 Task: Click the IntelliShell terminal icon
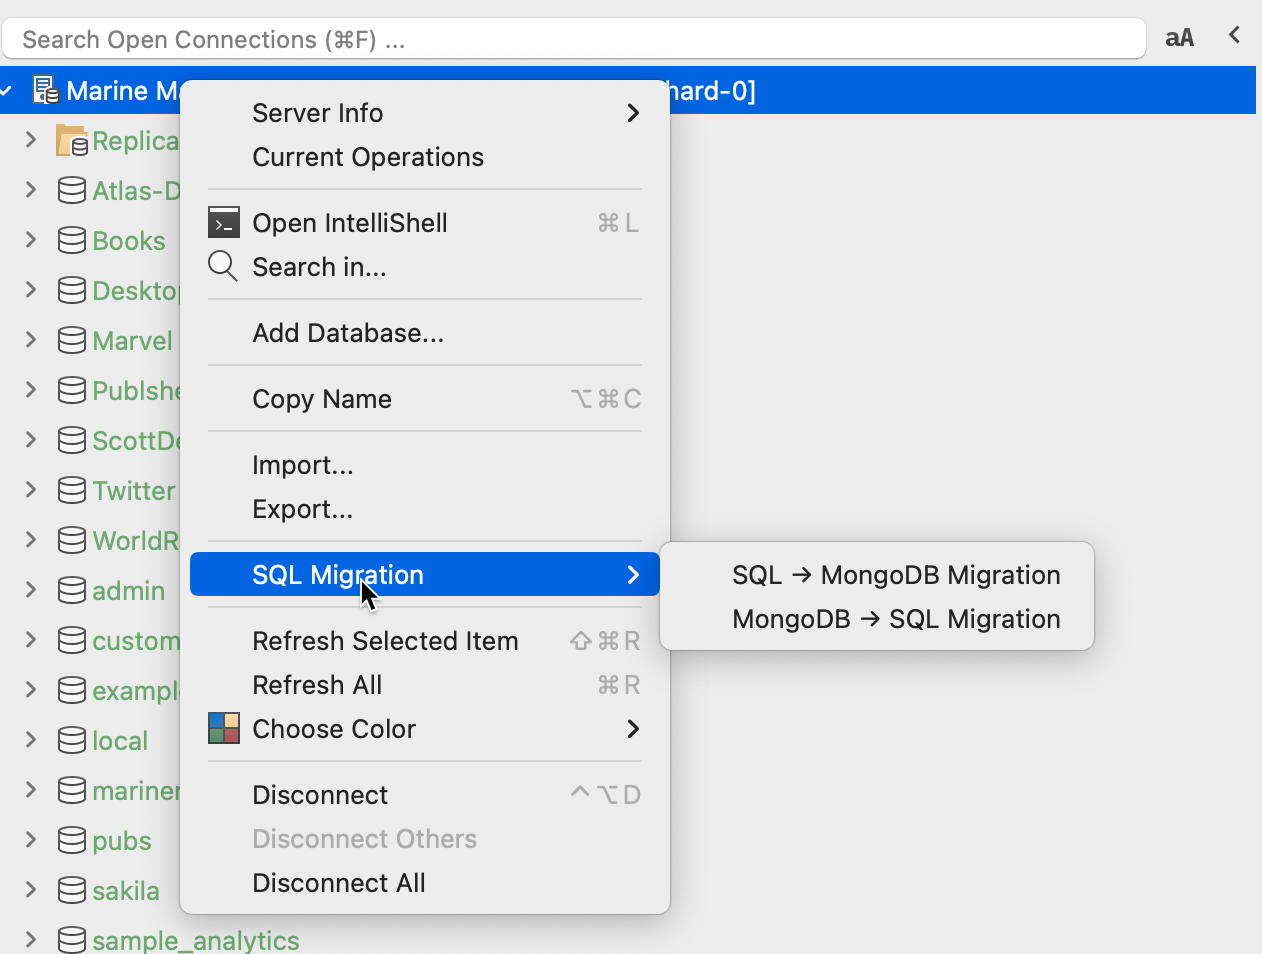223,222
